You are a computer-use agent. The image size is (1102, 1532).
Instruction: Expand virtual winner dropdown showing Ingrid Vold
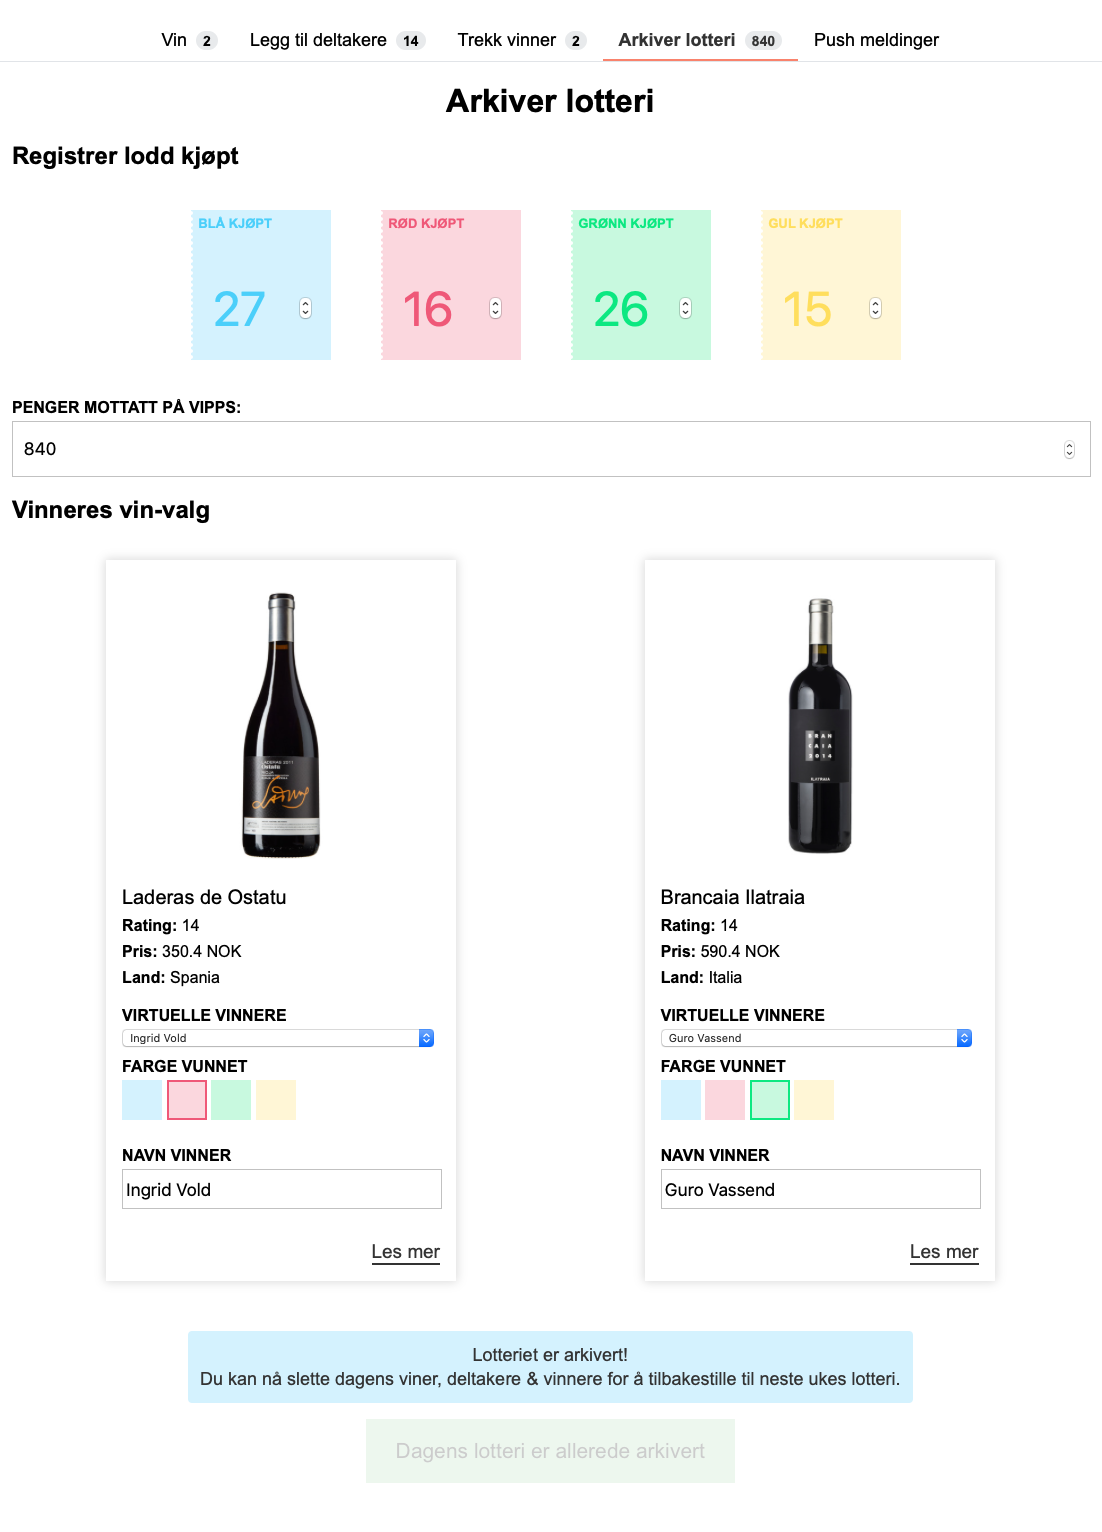tap(278, 1038)
